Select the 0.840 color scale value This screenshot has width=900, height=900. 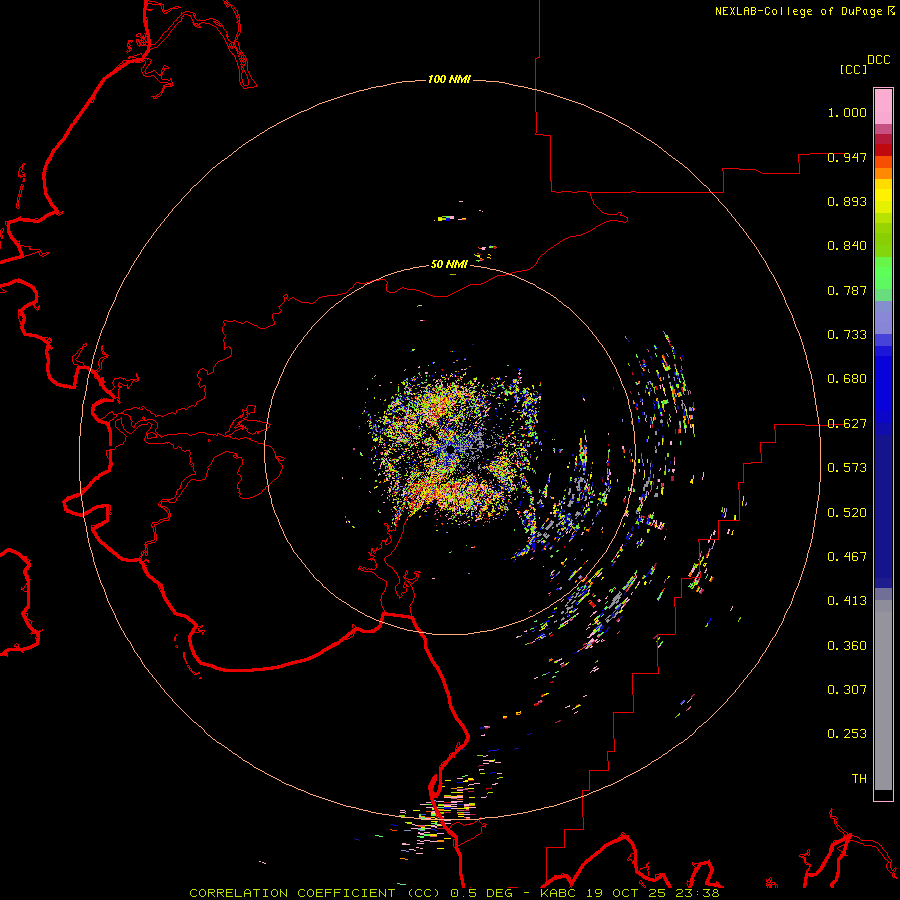847,246
